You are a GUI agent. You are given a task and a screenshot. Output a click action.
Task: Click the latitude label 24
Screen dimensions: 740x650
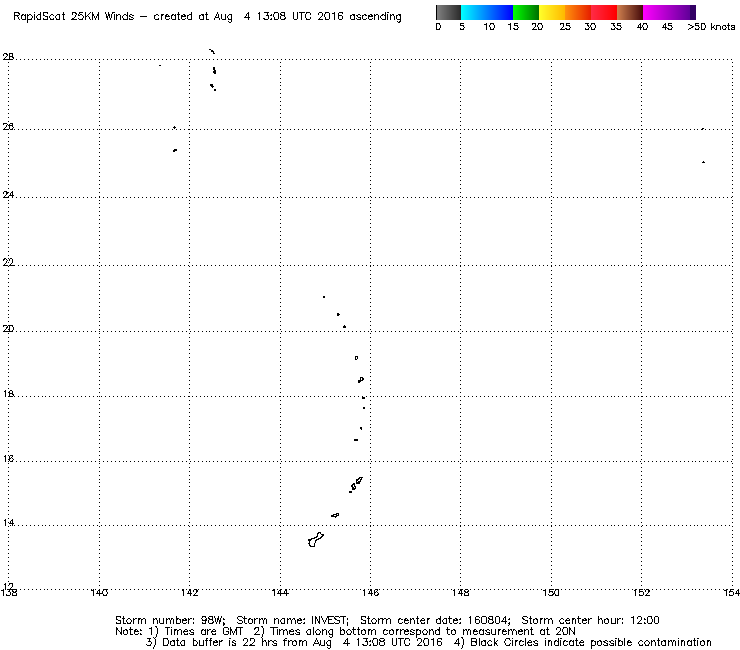click(x=8, y=194)
